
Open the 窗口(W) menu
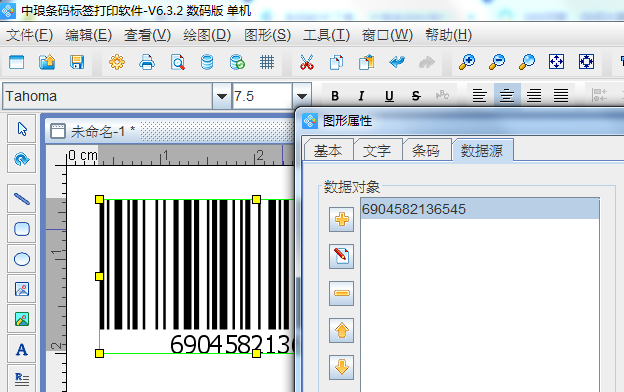[x=387, y=35]
